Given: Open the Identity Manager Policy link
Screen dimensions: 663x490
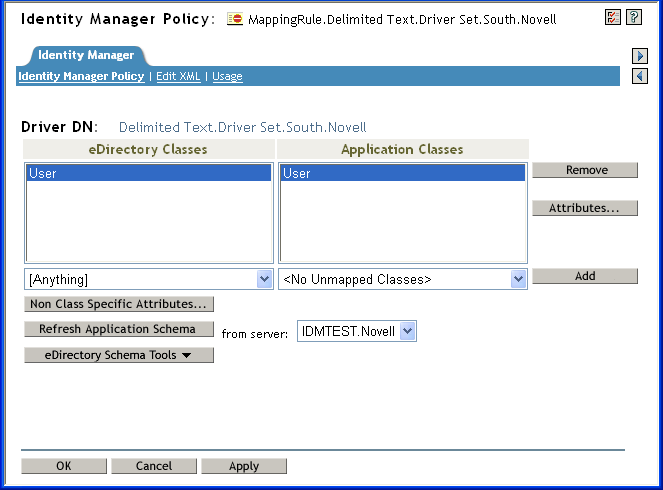Looking at the screenshot, I should tap(81, 77).
